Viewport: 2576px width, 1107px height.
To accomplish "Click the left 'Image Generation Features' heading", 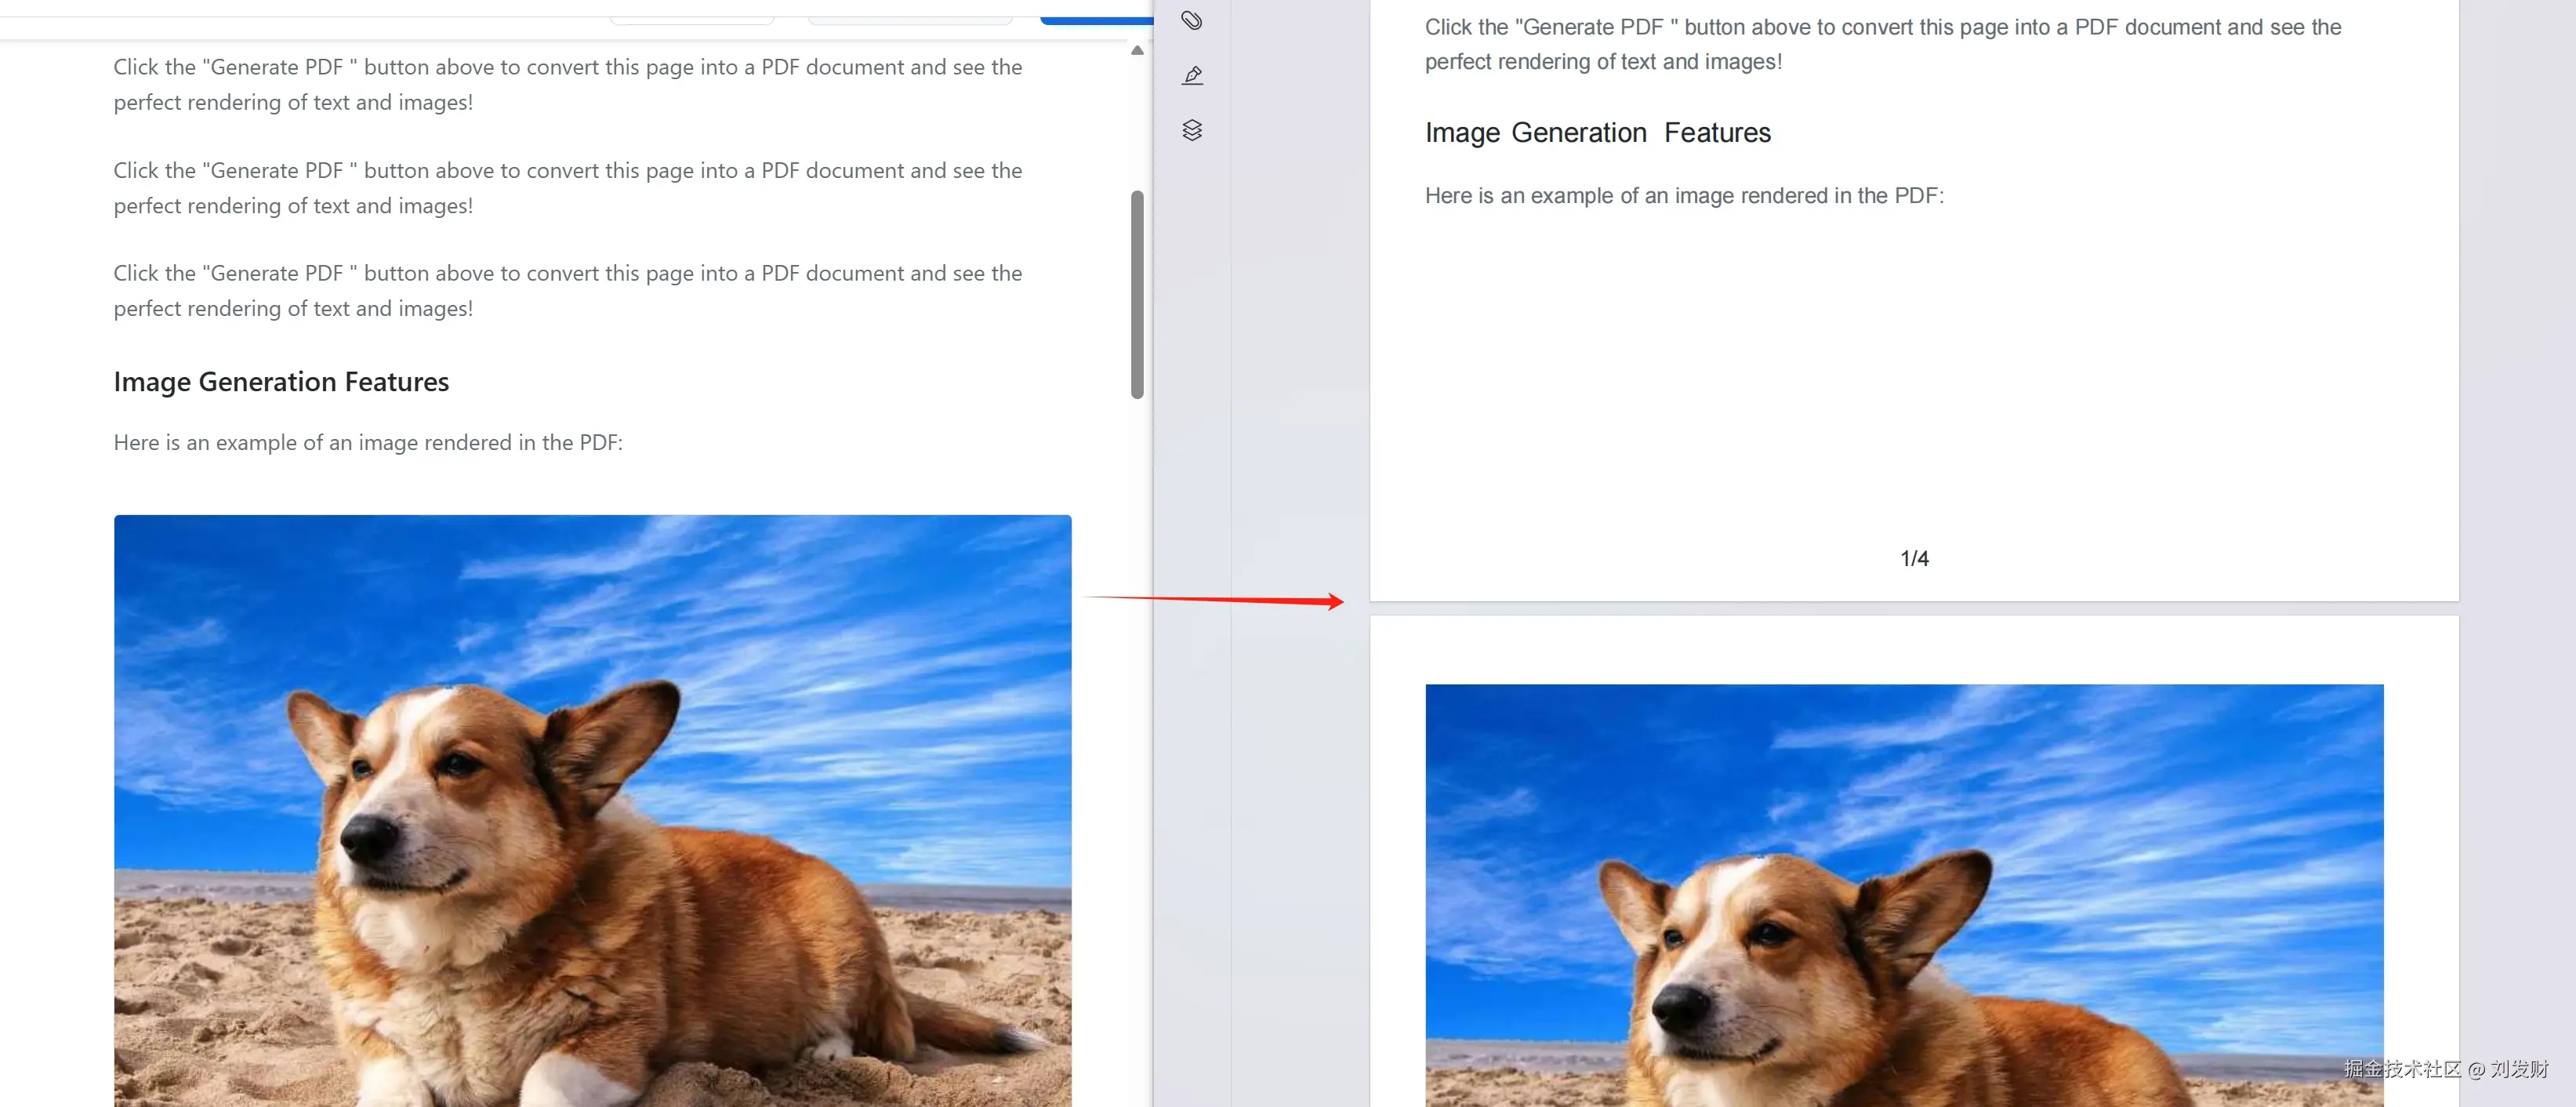I will pos(281,382).
